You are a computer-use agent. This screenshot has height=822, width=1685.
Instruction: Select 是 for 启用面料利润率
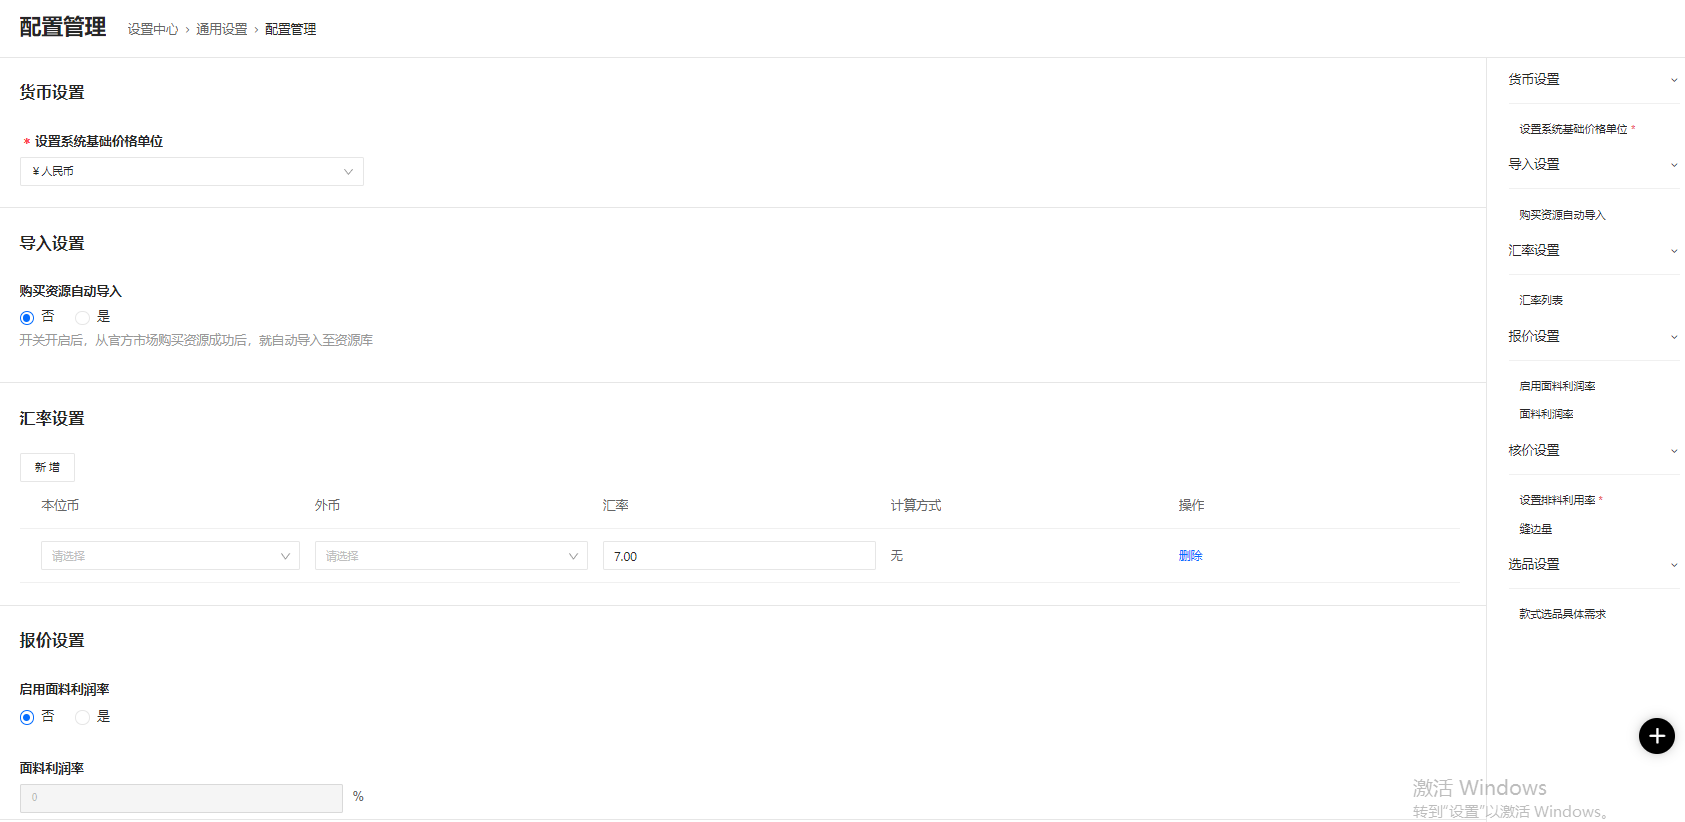pos(83,717)
